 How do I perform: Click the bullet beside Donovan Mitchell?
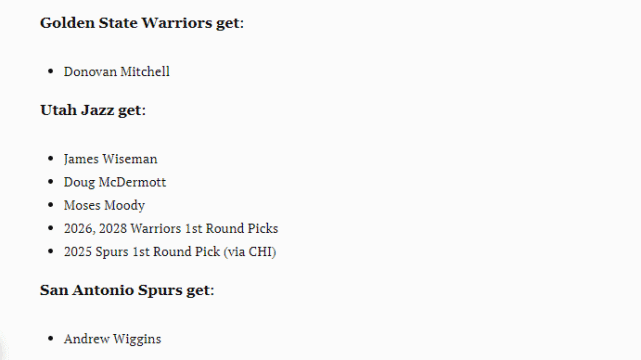[x=51, y=72]
